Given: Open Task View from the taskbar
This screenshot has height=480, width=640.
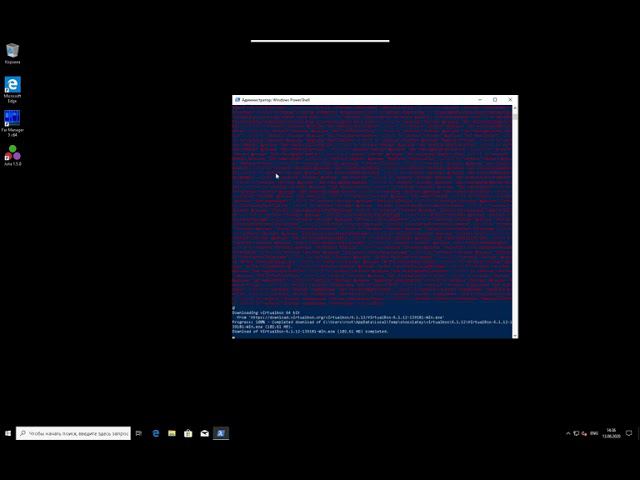Looking at the screenshot, I should [x=139, y=433].
